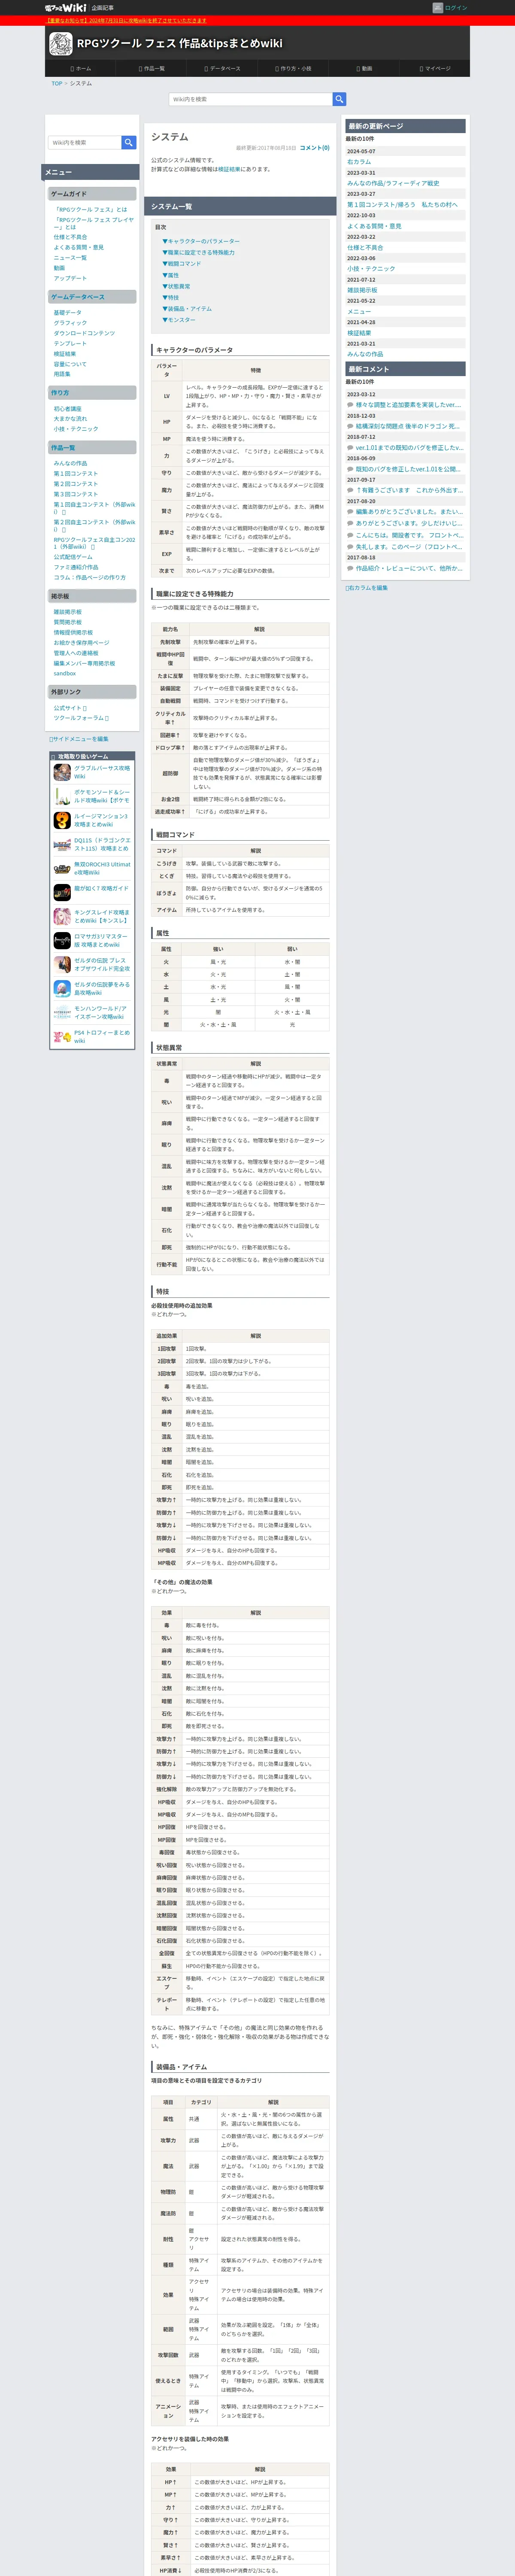
Task: Jump to ▼属性 in table of contents
Action: (170, 275)
